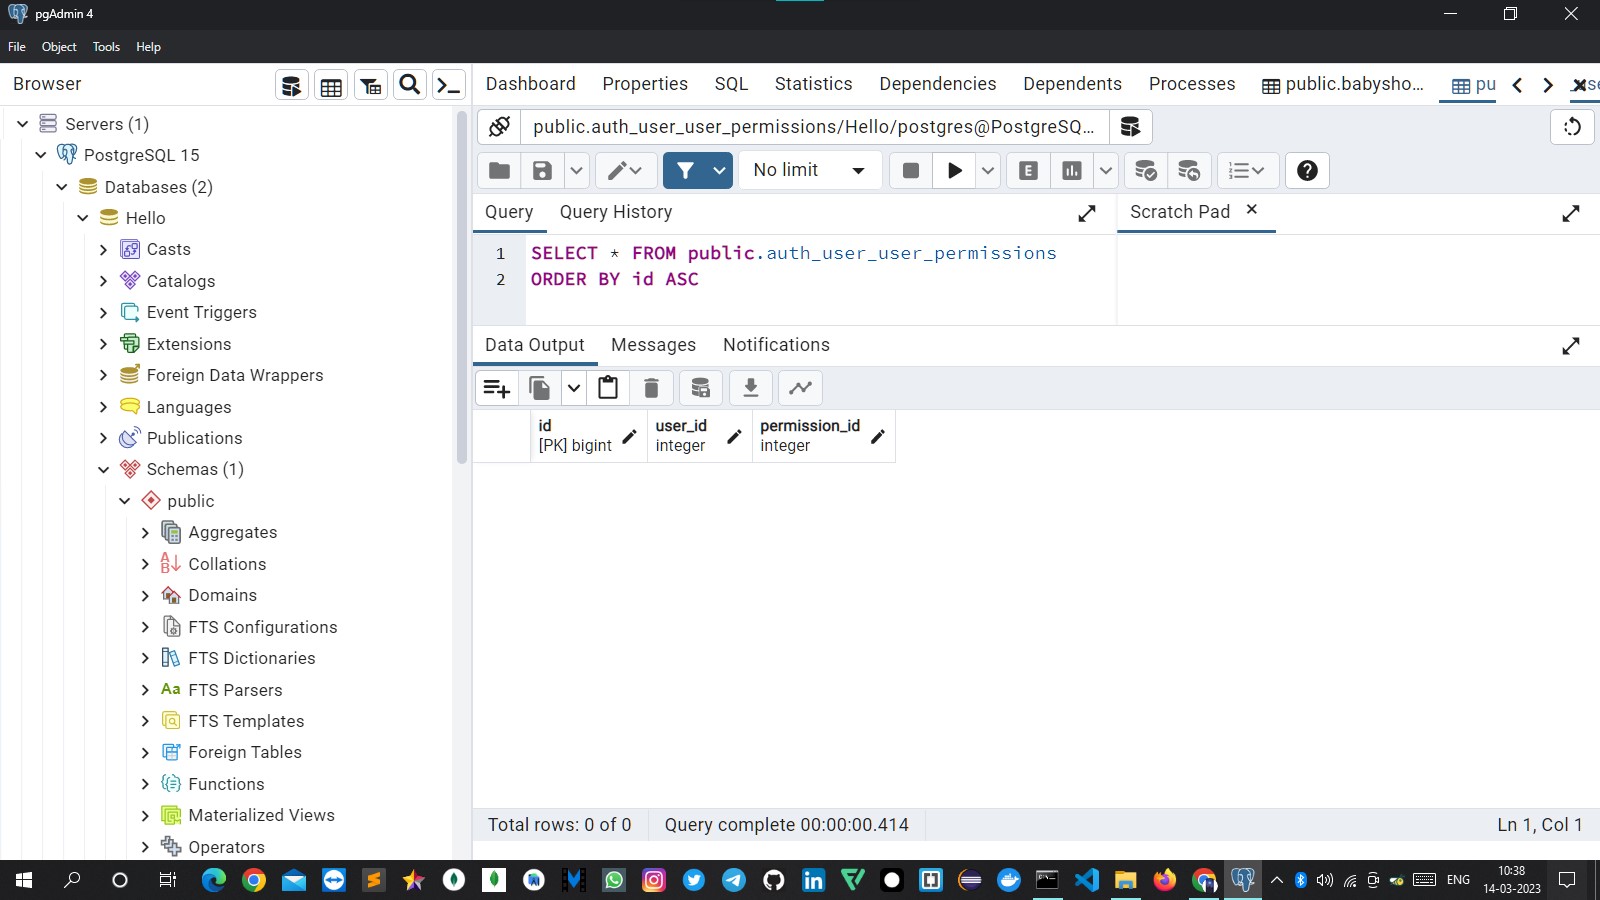The width and height of the screenshot is (1600, 900).
Task: Open Filtered Rows icon in Browser toolbar
Action: (371, 85)
